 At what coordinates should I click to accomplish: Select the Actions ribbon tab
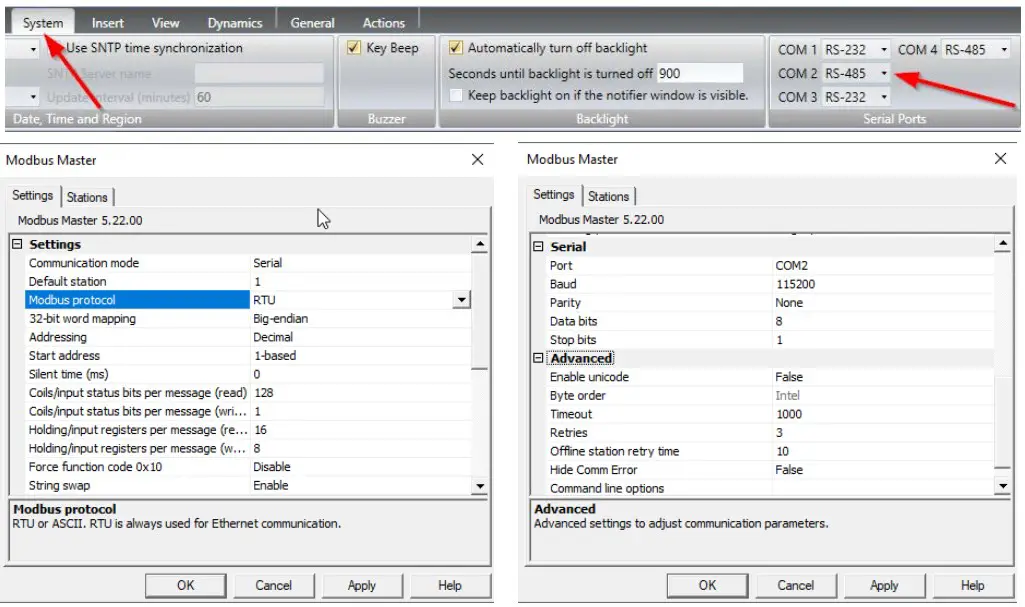(x=383, y=20)
